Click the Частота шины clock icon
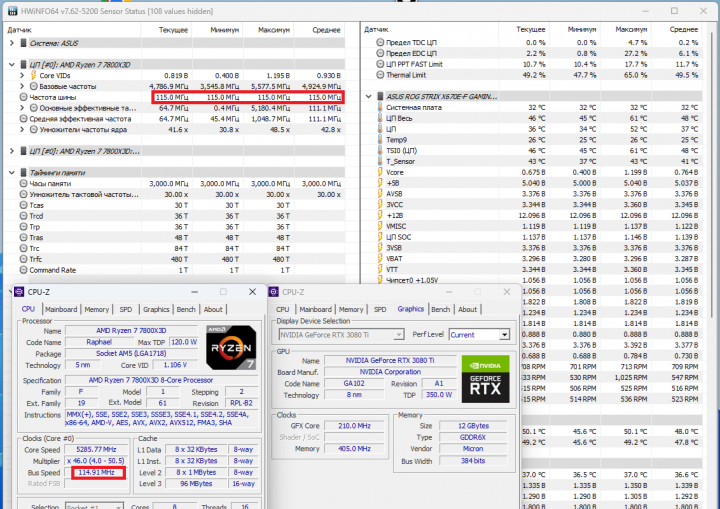Image resolution: width=720 pixels, height=509 pixels. (23, 97)
